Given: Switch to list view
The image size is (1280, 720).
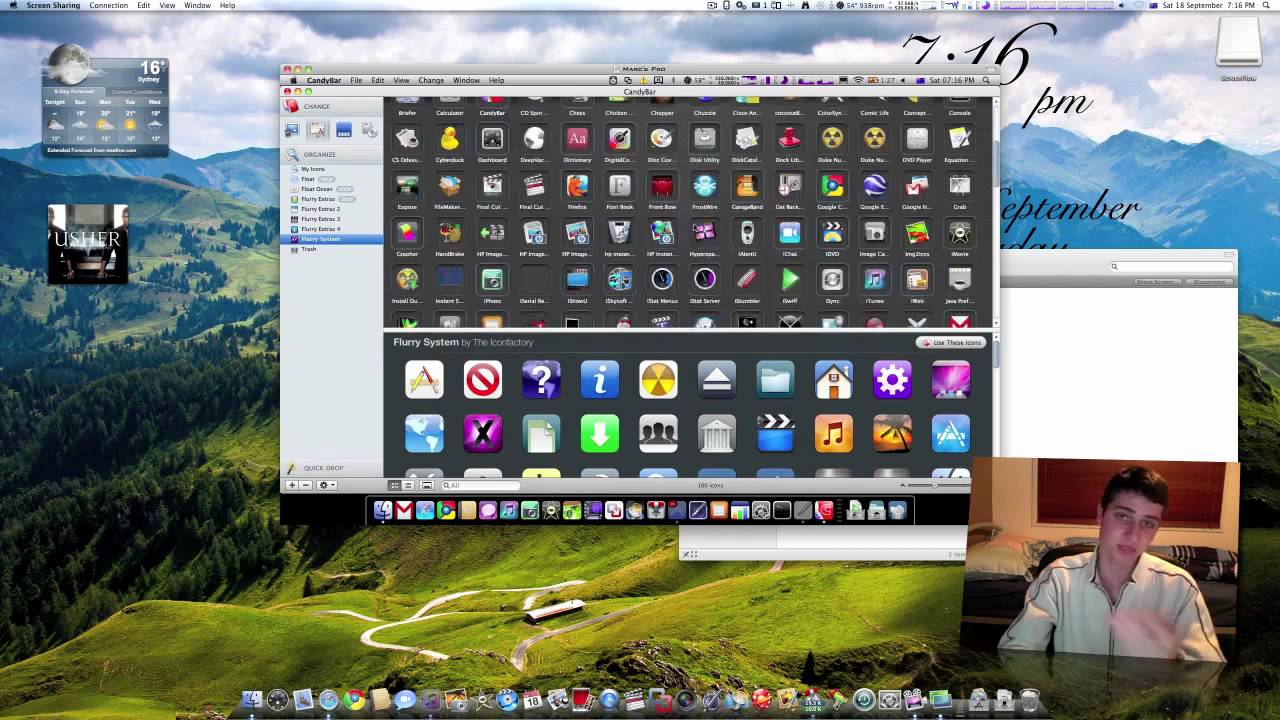Looking at the screenshot, I should click(408, 485).
